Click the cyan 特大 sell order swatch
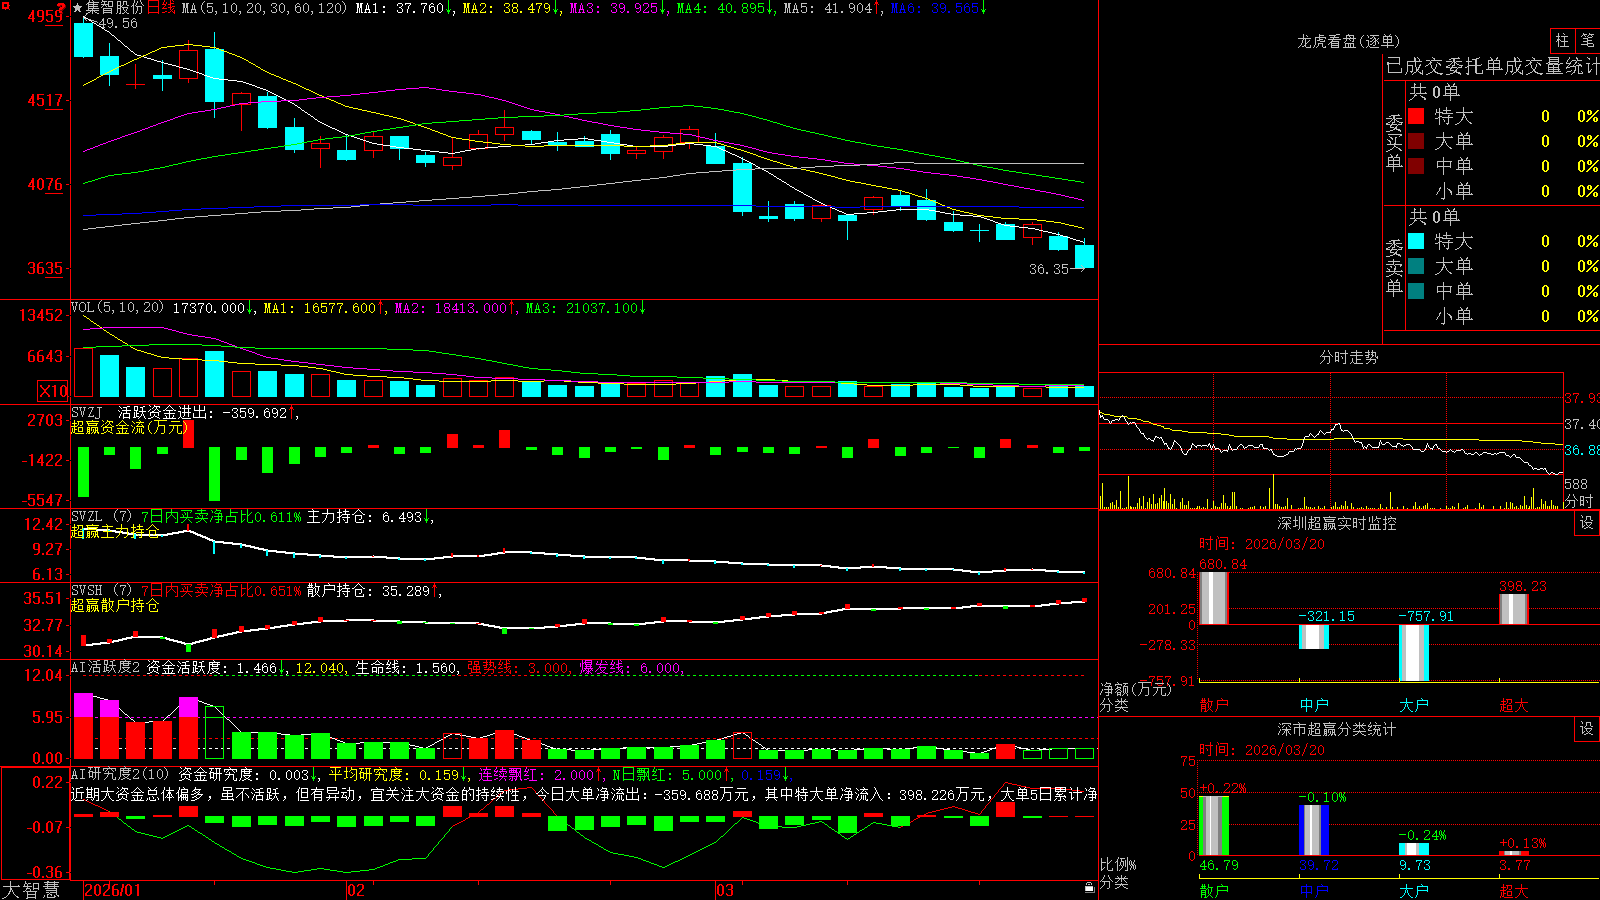This screenshot has width=1600, height=900. point(1416,241)
